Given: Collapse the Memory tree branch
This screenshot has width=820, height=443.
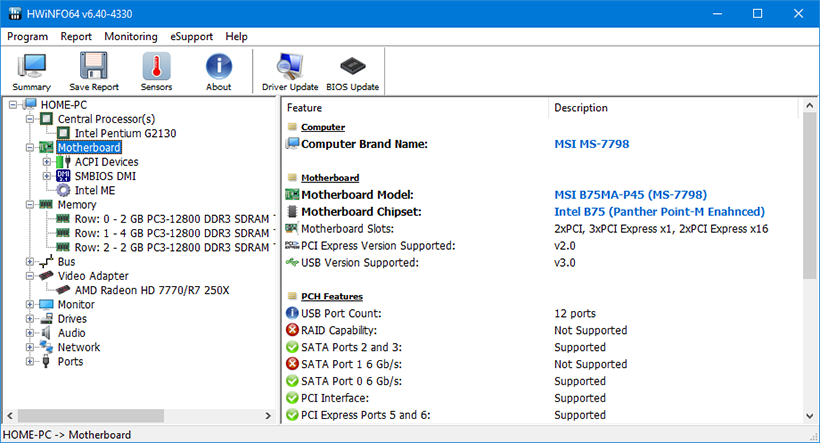Looking at the screenshot, I should tap(31, 205).
